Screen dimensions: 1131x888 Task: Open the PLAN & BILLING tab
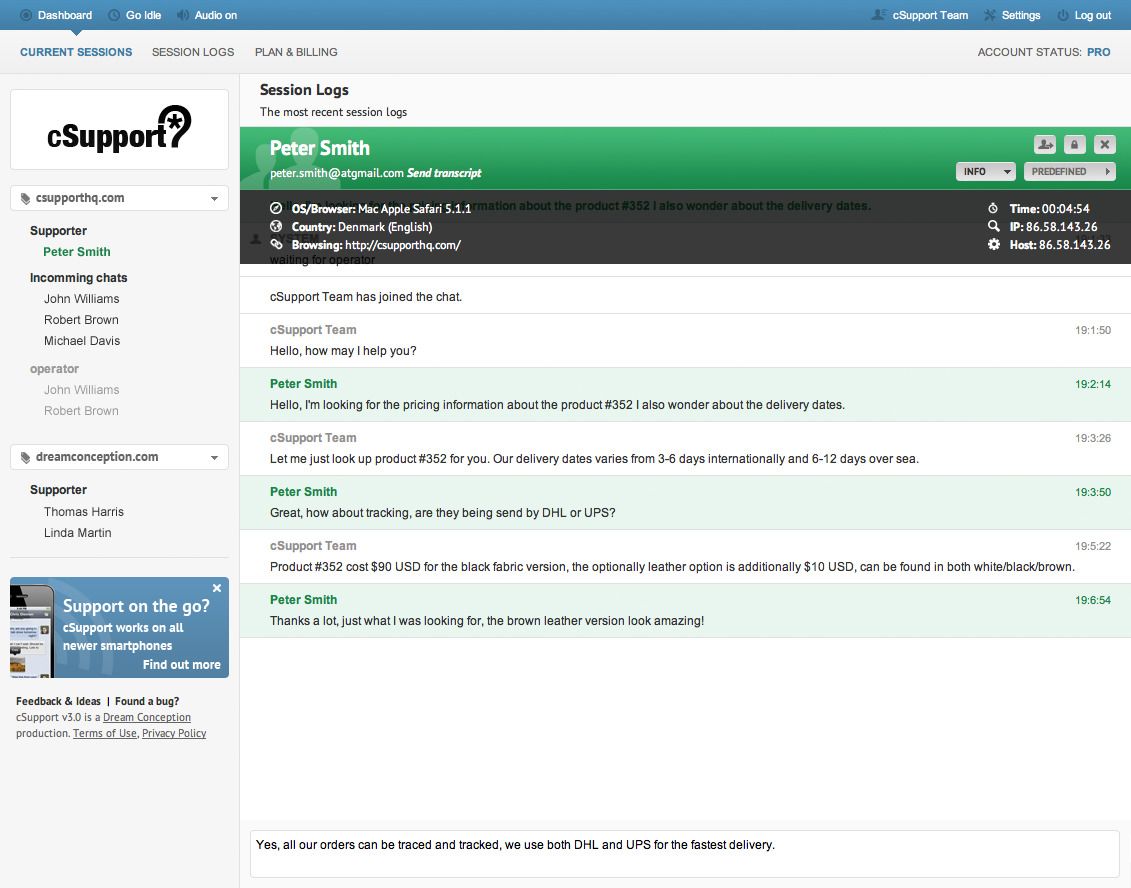296,51
